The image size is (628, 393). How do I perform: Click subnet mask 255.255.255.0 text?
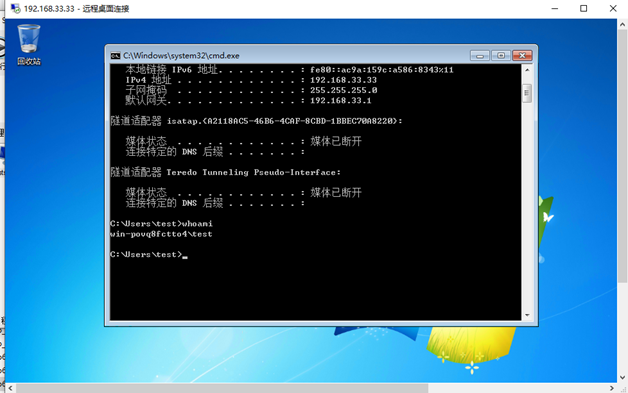coord(343,91)
